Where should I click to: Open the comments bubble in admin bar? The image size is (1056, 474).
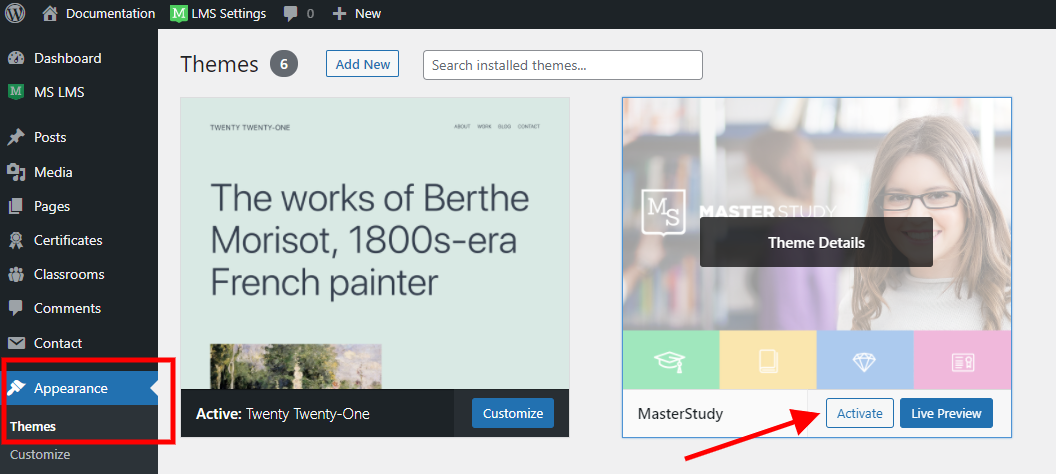[291, 14]
